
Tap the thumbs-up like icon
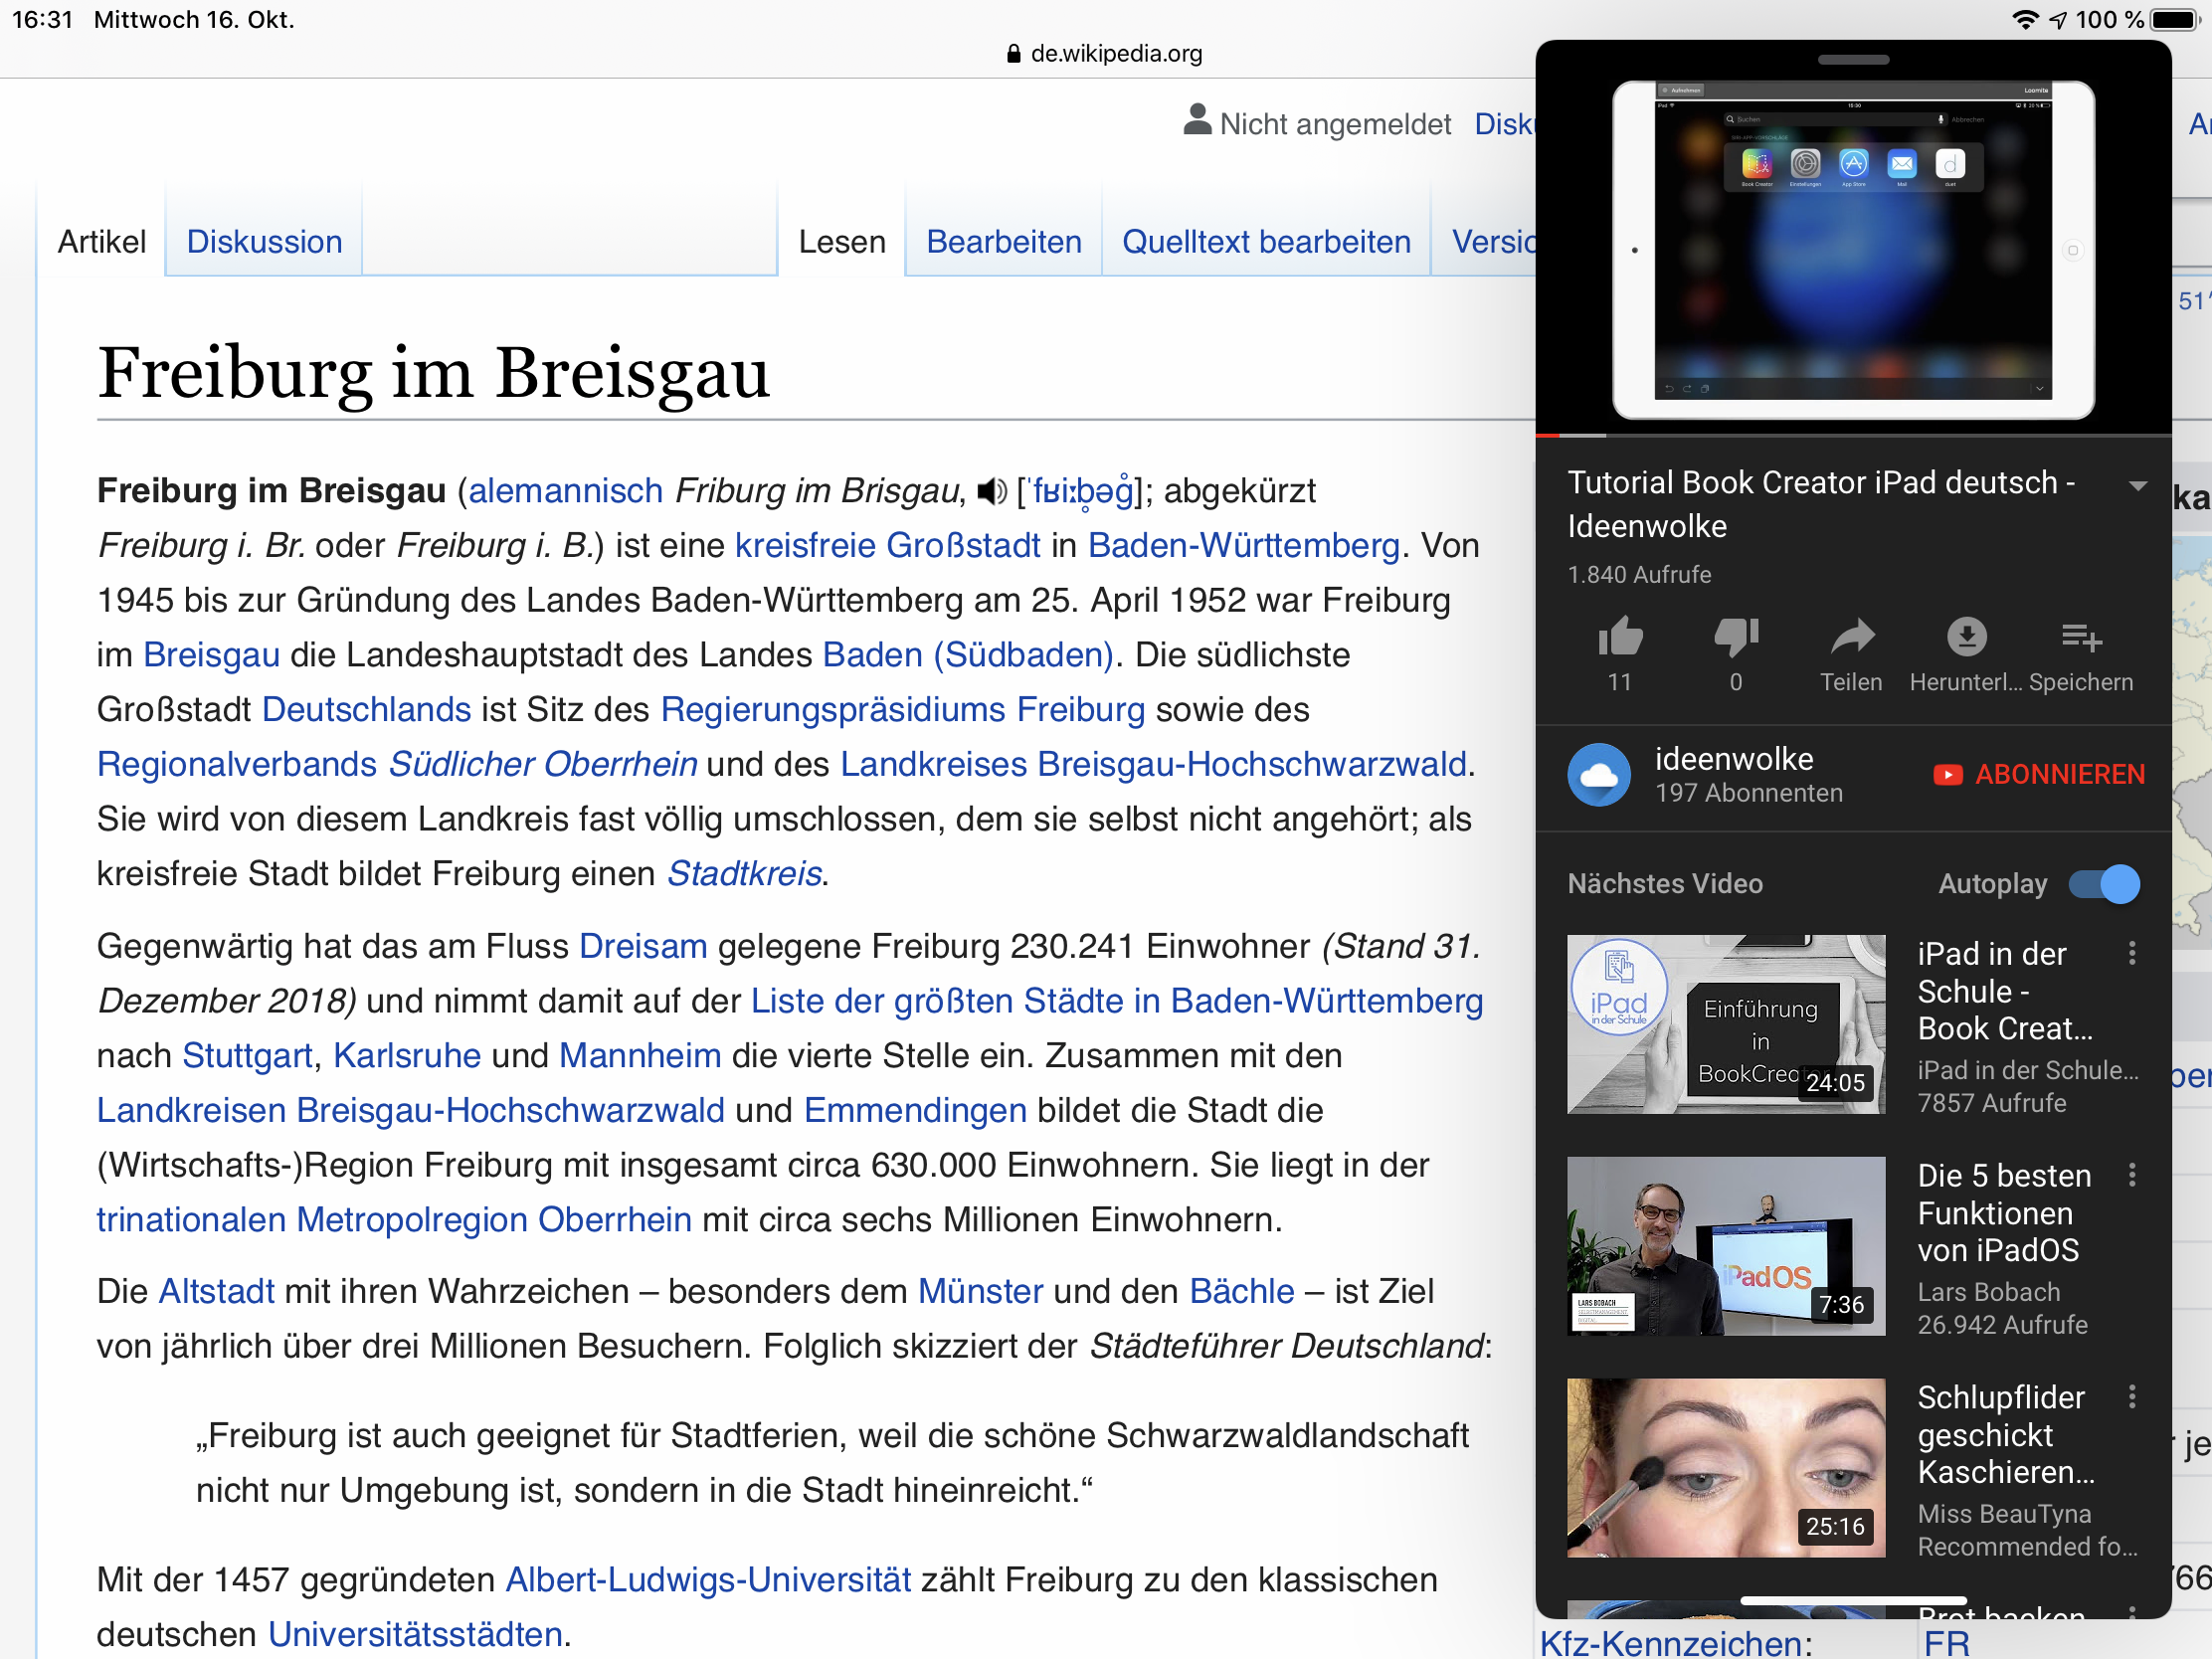(1620, 636)
